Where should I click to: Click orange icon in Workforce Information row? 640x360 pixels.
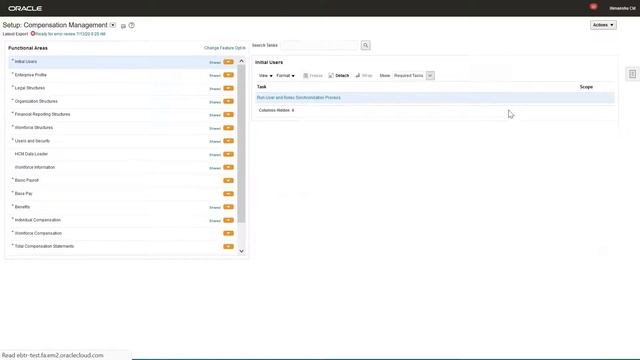tap(229, 167)
